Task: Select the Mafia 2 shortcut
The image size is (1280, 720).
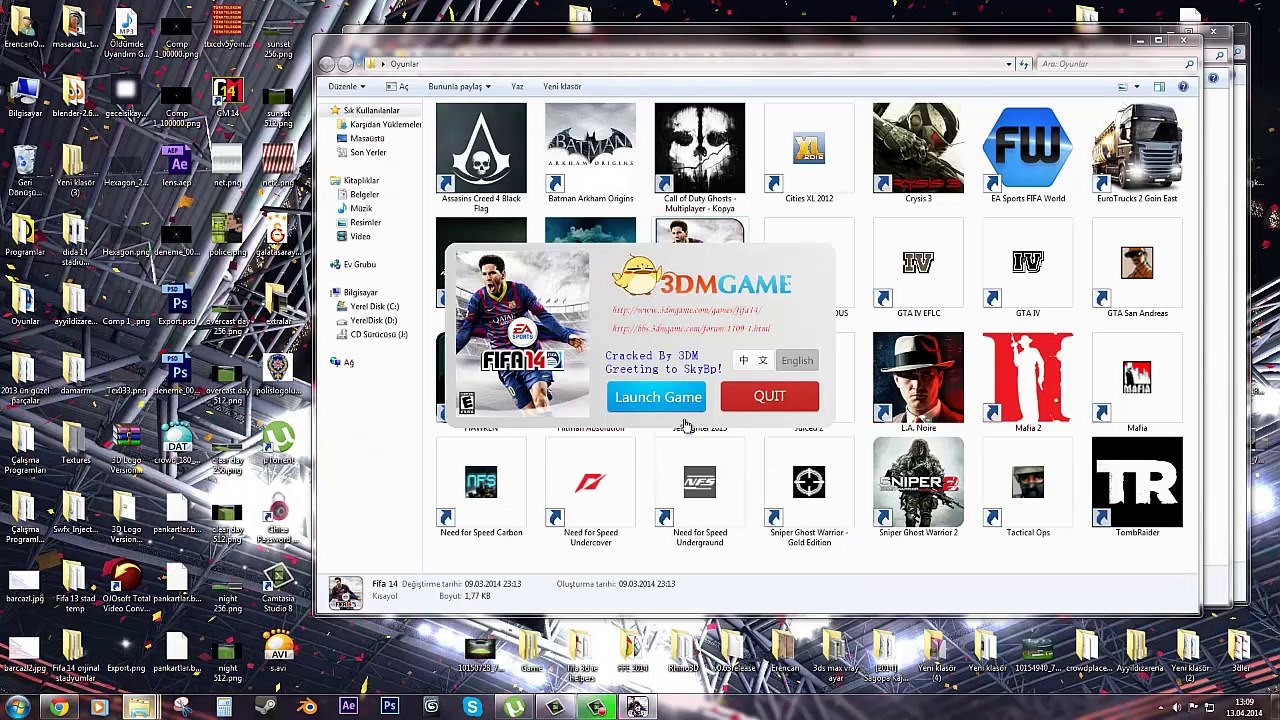Action: point(1027,383)
